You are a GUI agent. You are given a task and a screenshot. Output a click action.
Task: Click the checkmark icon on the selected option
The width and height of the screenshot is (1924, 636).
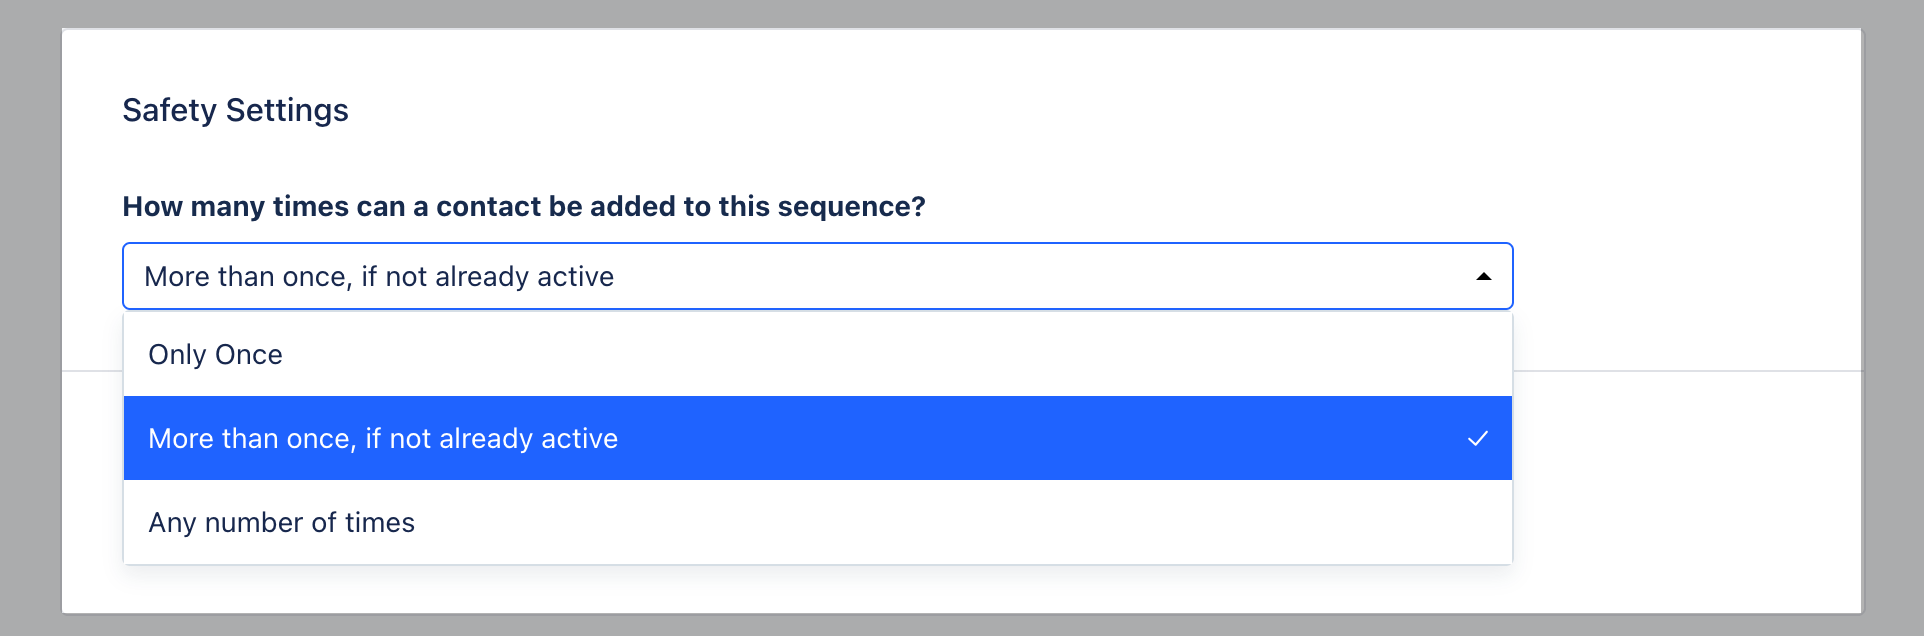(1477, 439)
